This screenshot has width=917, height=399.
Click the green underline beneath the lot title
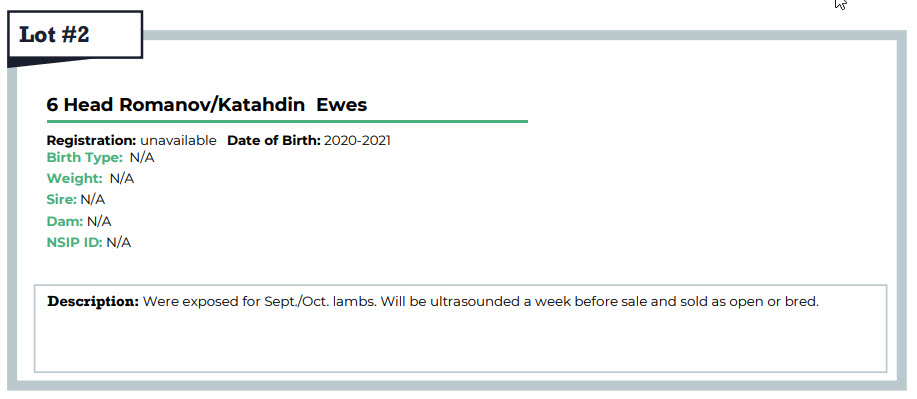click(287, 122)
